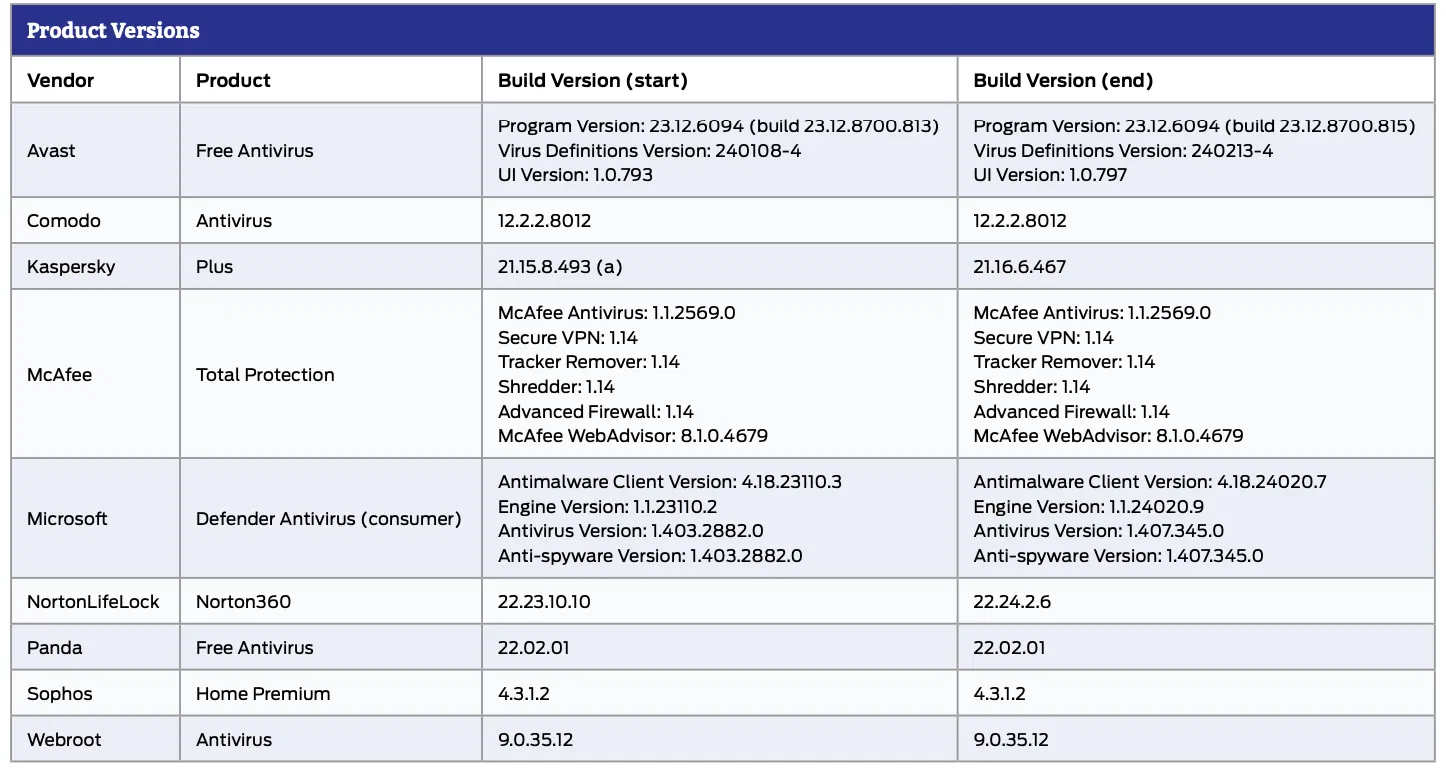The image size is (1446, 778).
Task: Click the Norton360 product cell
Action: point(243,602)
